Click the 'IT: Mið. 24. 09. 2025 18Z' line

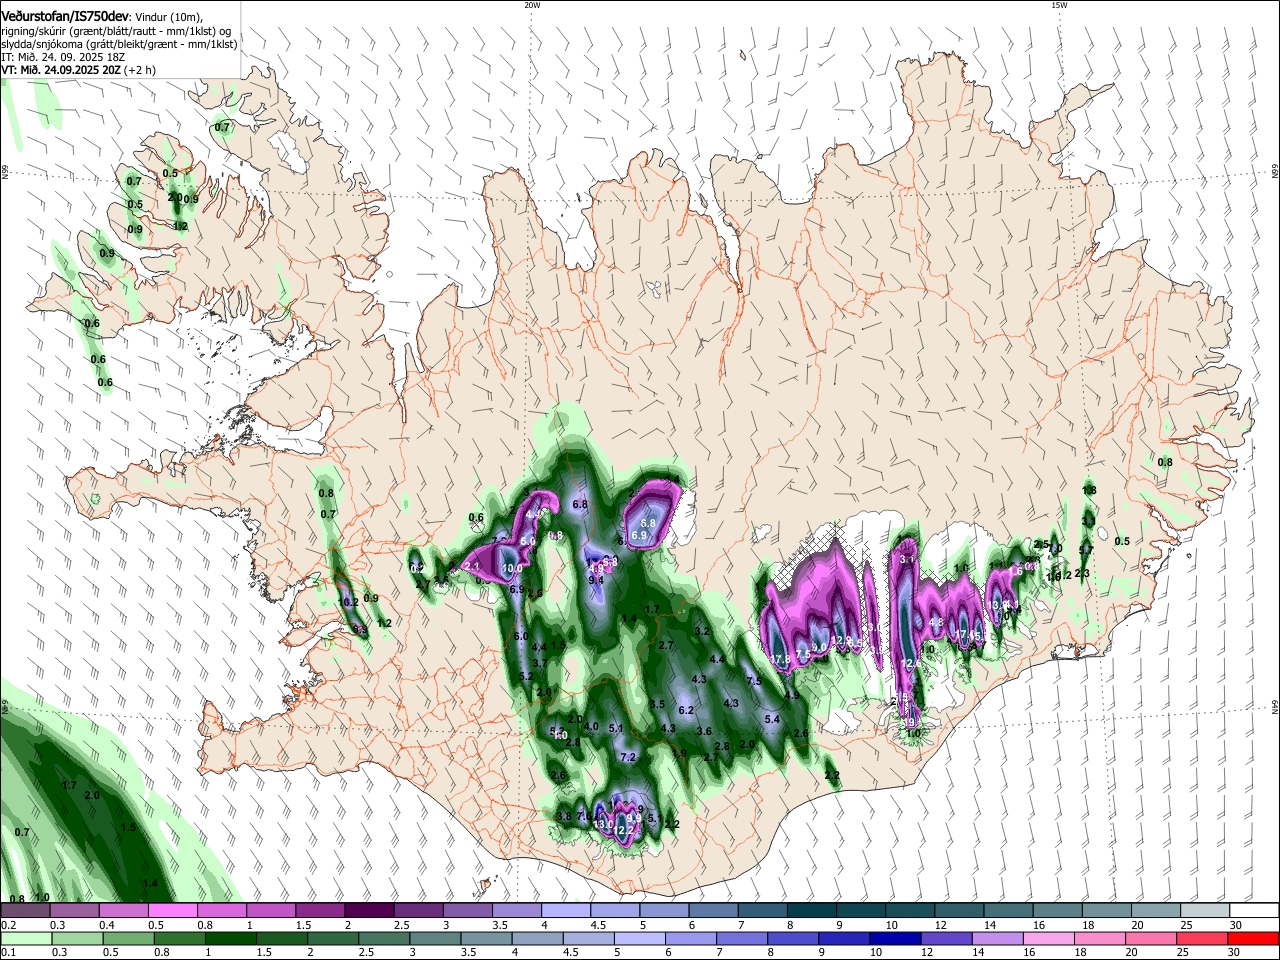(63, 57)
